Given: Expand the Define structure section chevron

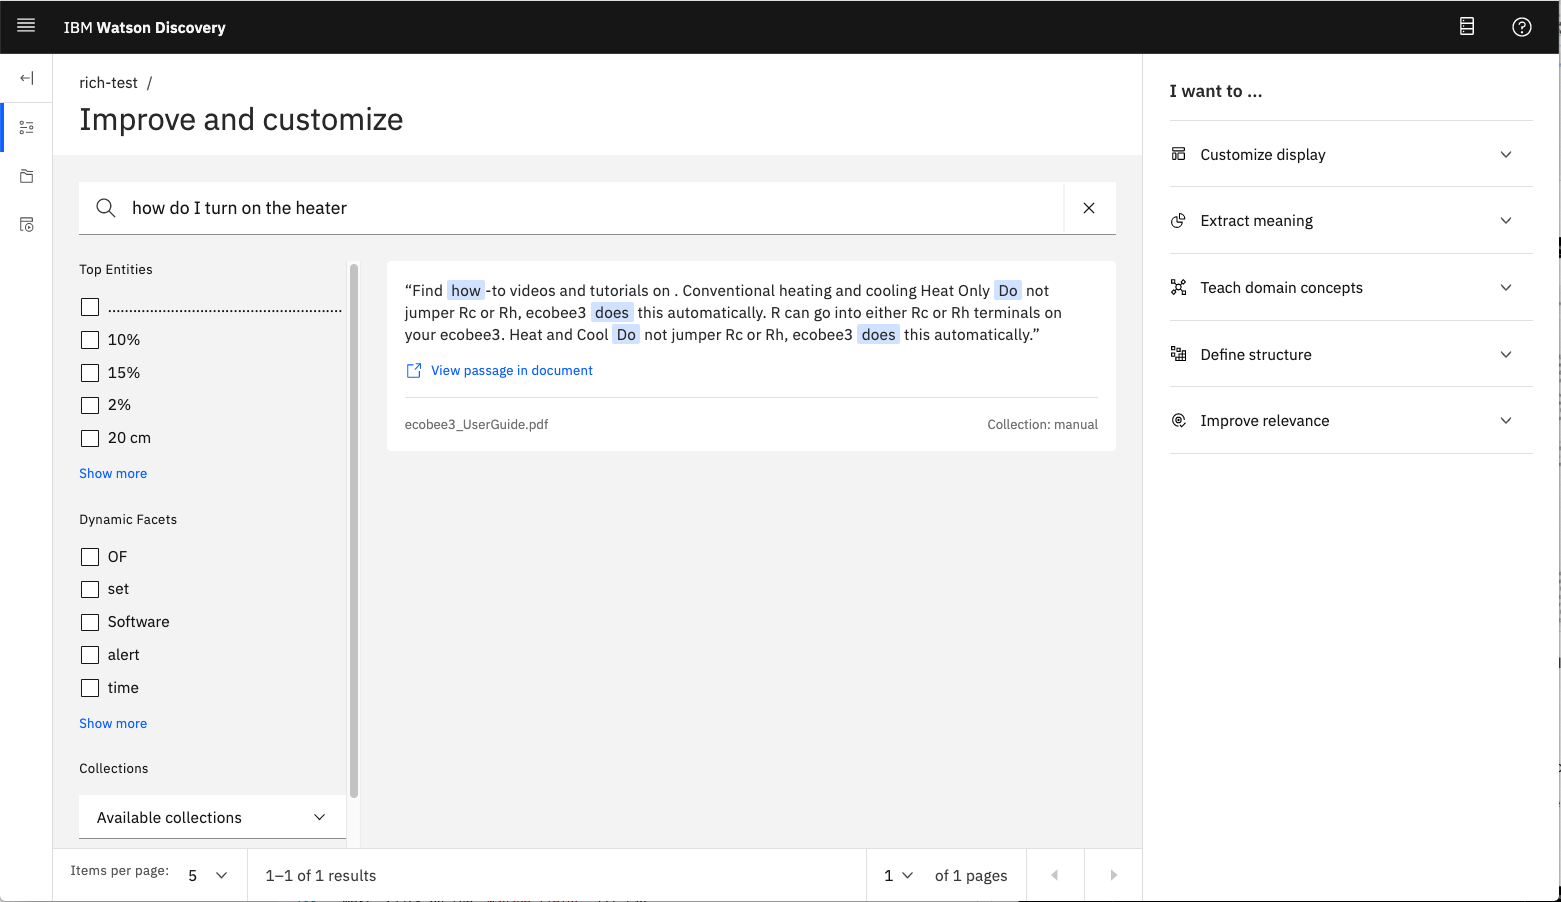Looking at the screenshot, I should click(1506, 354).
